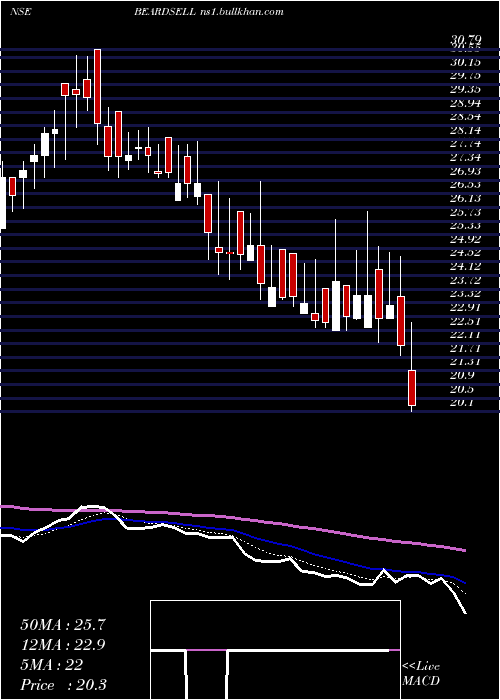Click the 28.94 price level label
500x700 pixels.
[466, 103]
